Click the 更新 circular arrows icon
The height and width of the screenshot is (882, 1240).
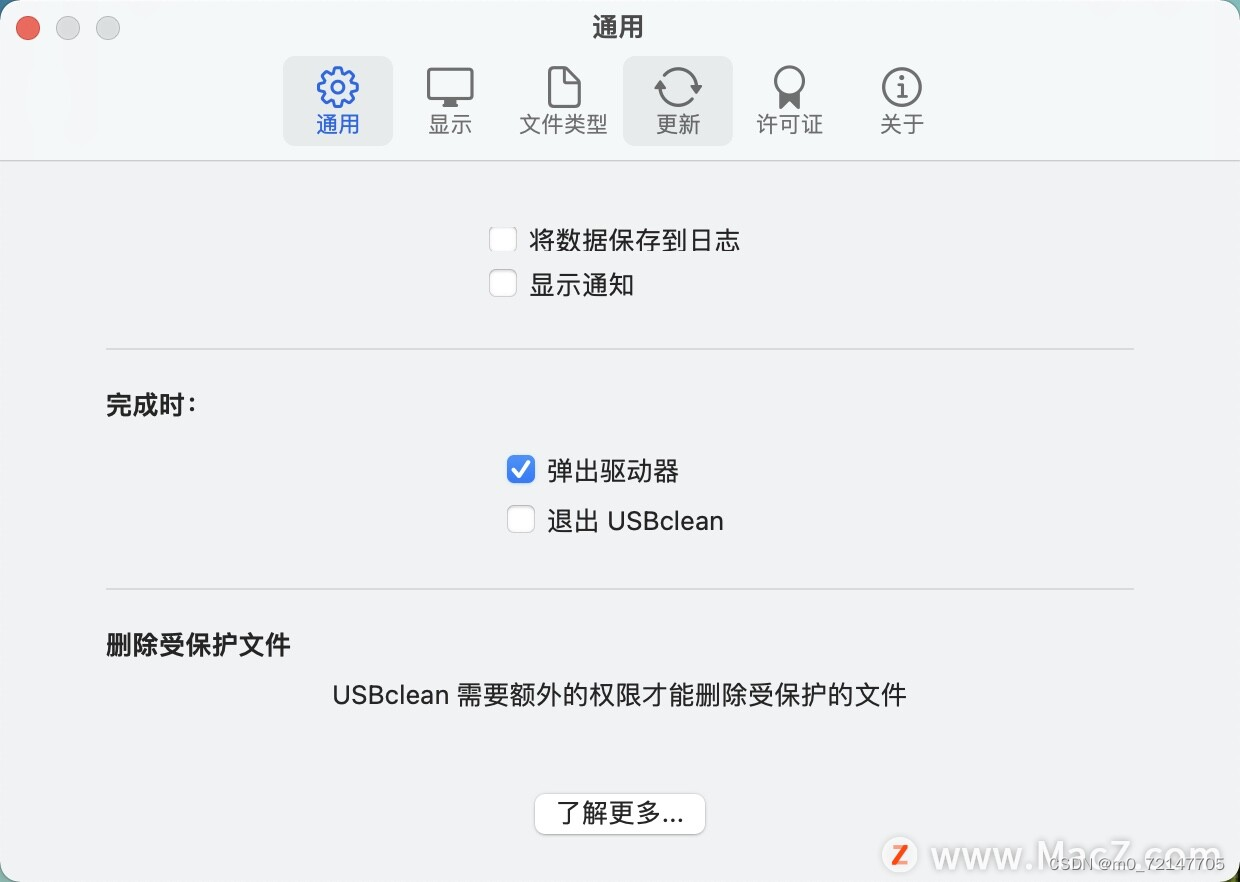678,87
